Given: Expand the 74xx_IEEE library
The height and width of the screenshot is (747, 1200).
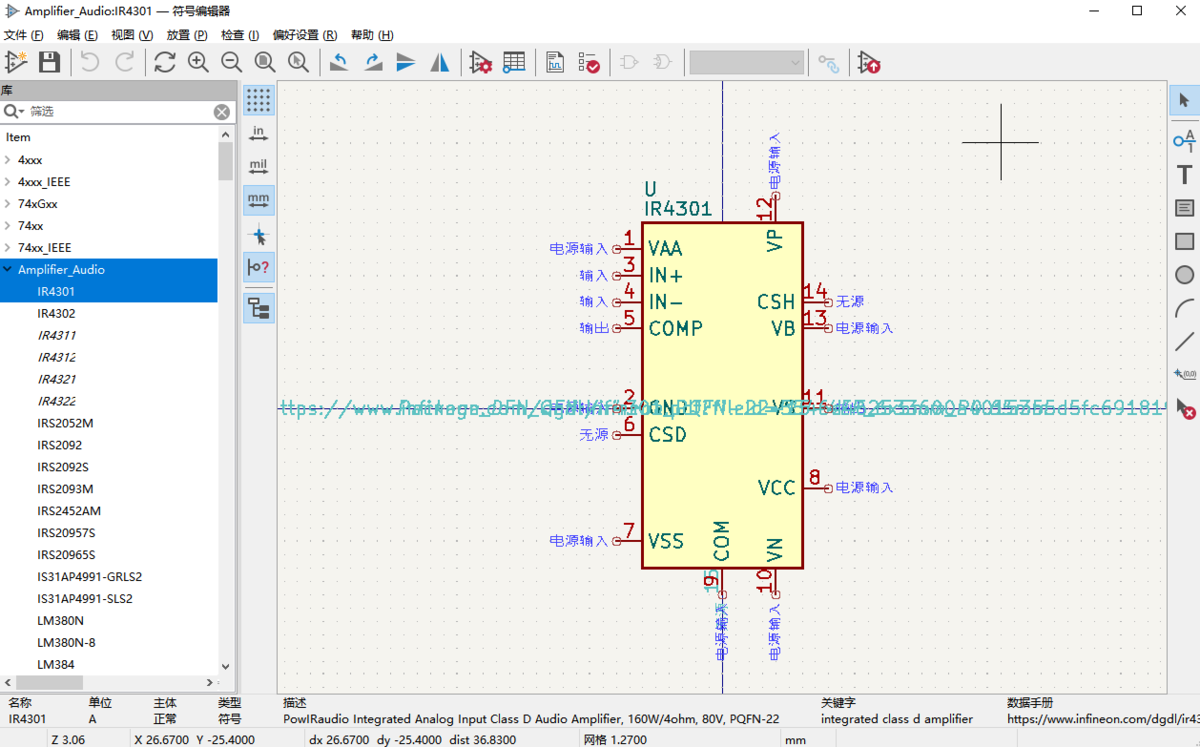Looking at the screenshot, I should [x=9, y=247].
